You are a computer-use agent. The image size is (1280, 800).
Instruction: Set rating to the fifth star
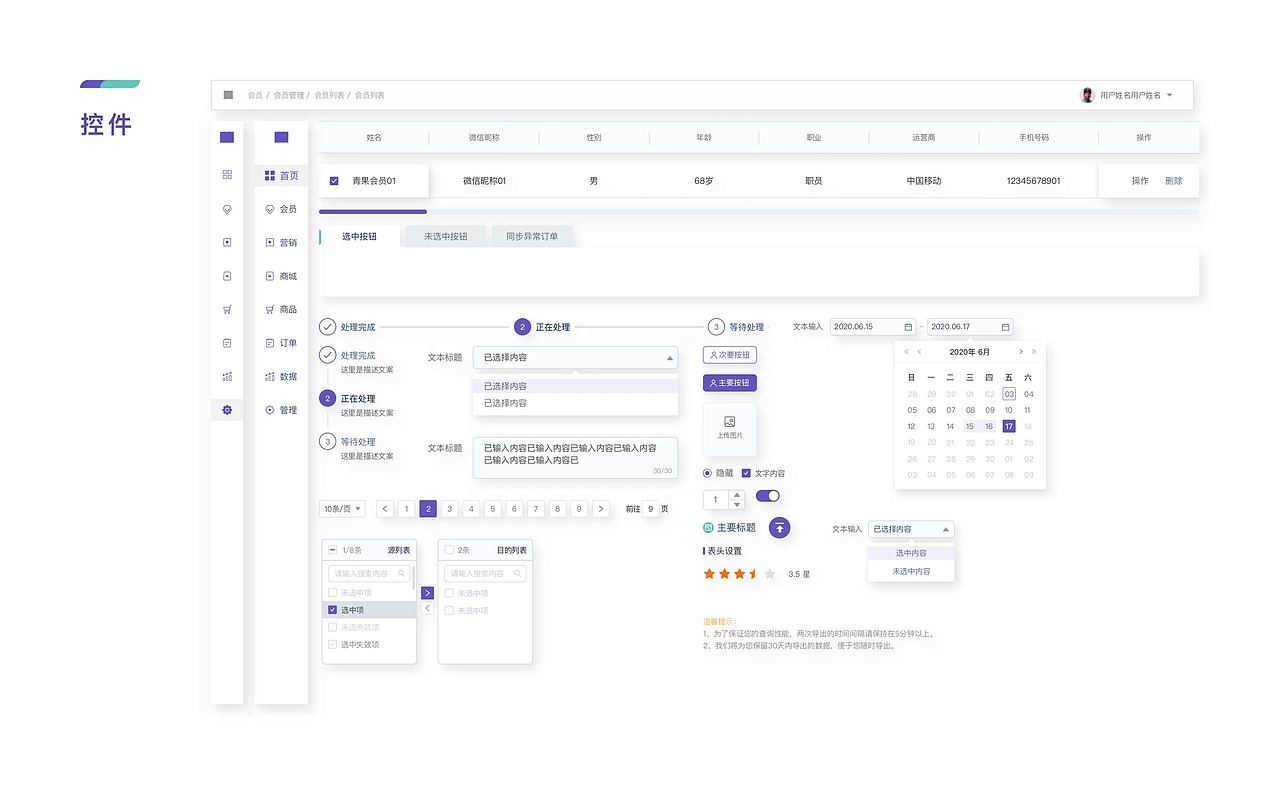[x=770, y=574]
